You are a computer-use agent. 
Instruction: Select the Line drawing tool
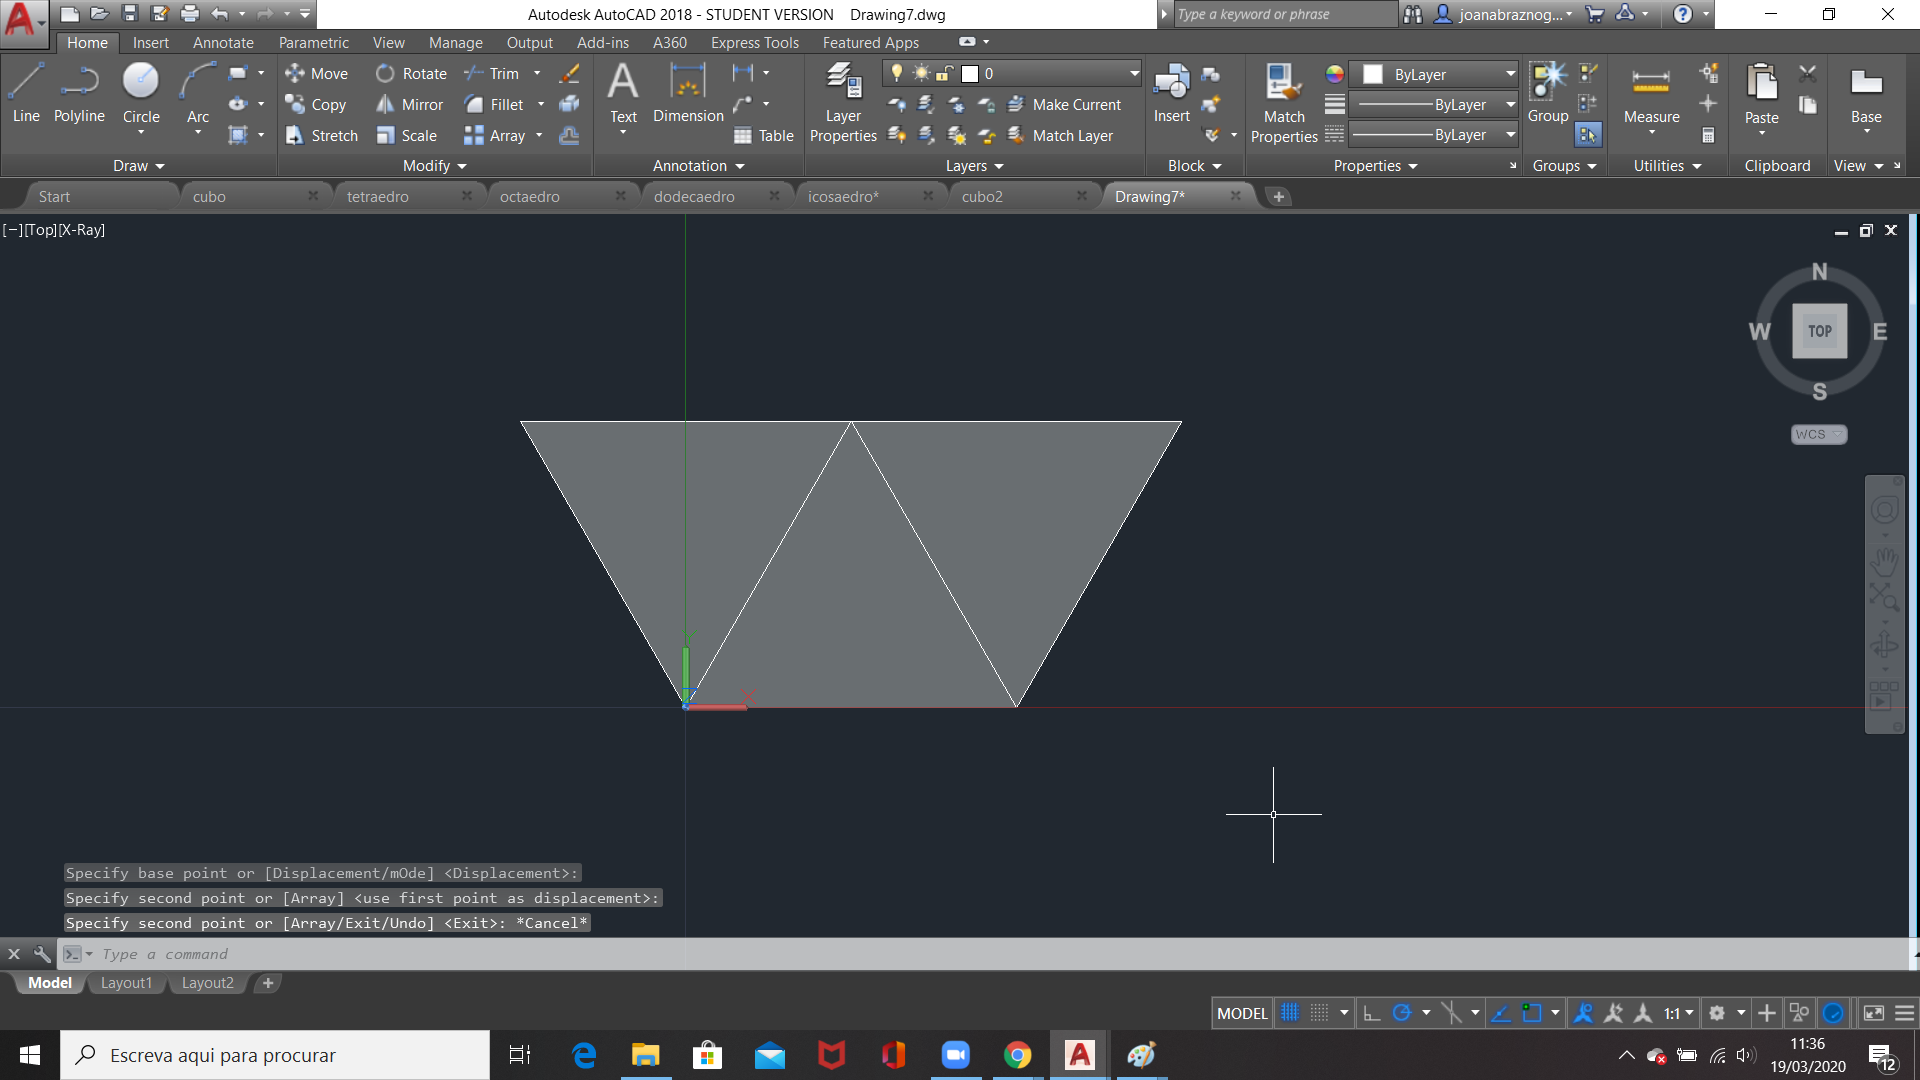click(26, 93)
